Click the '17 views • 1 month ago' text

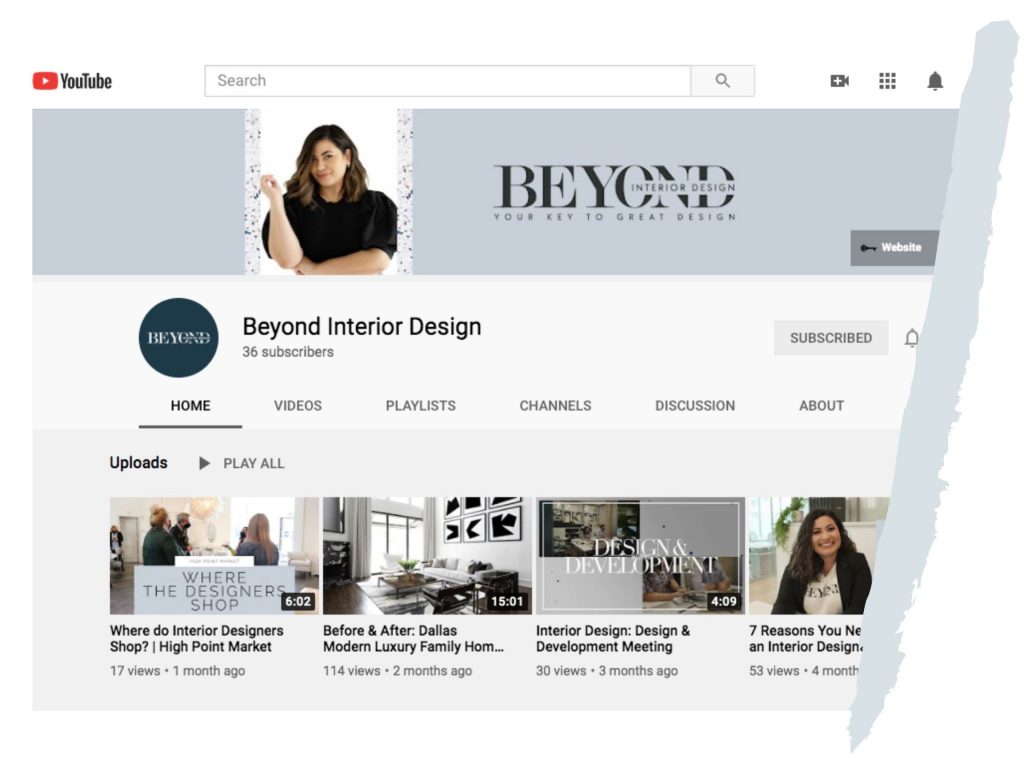click(178, 671)
